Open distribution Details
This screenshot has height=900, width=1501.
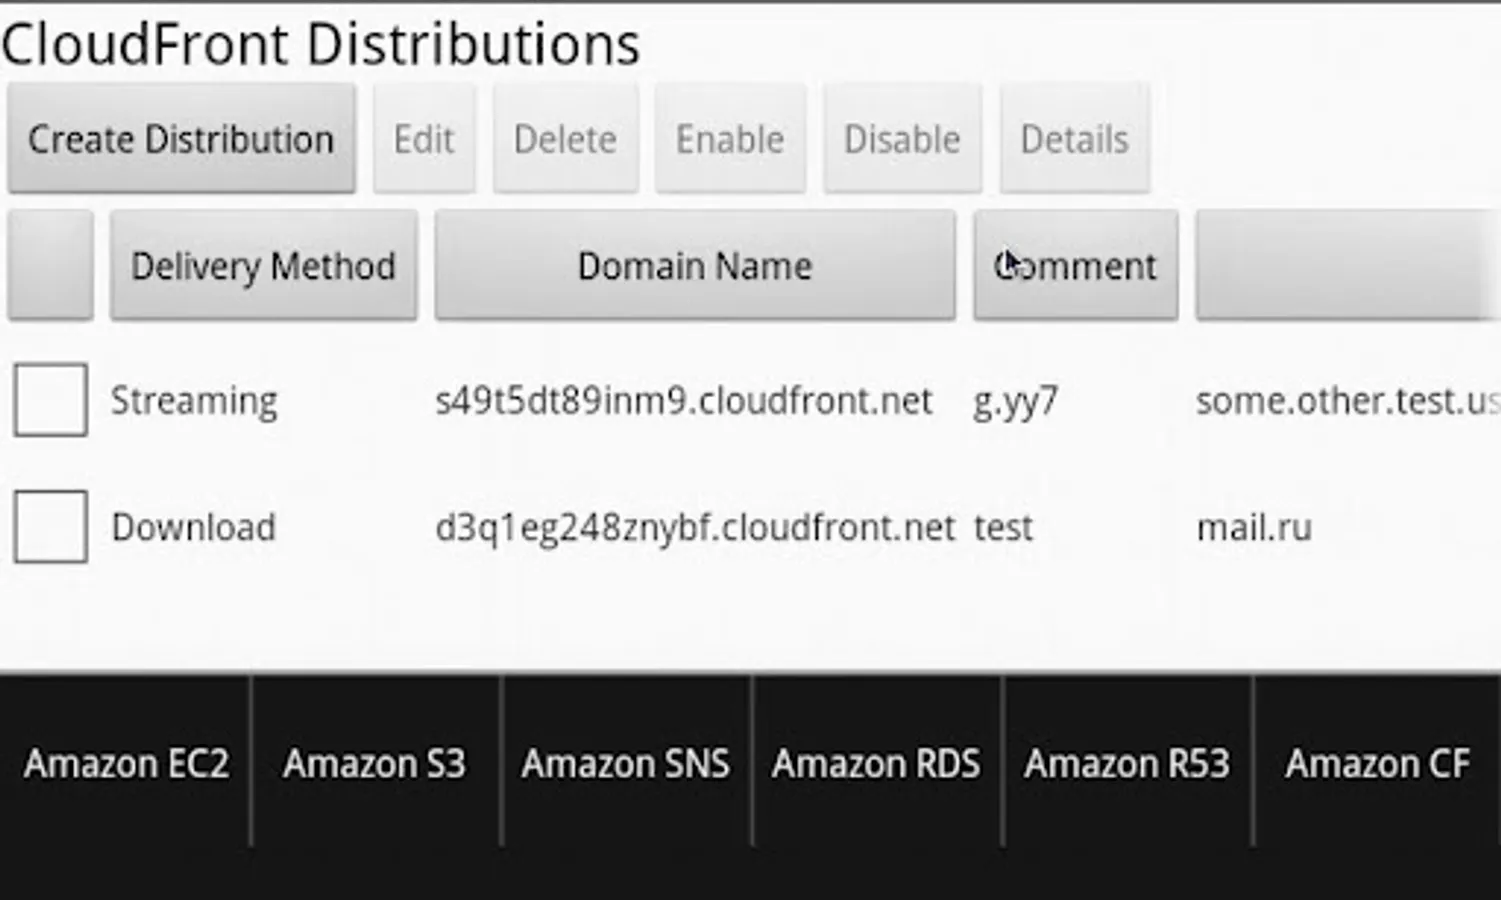1074,139
